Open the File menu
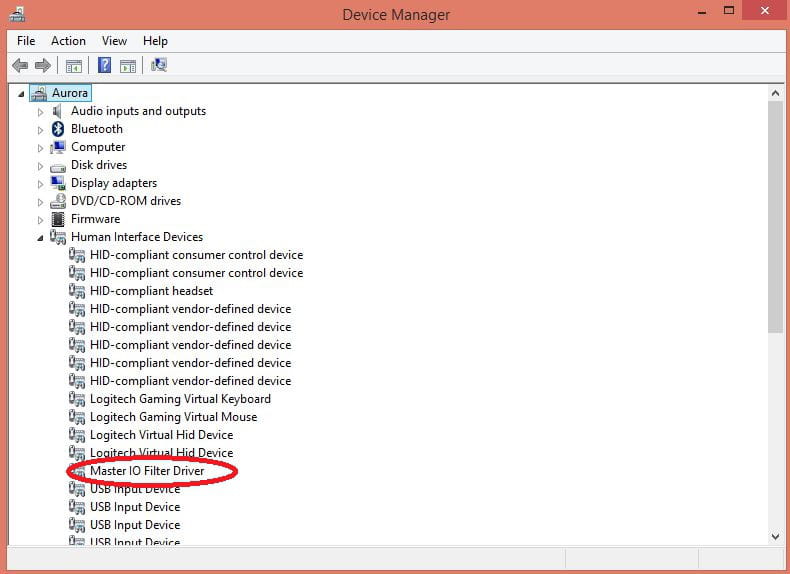The image size is (790, 574). click(x=26, y=41)
